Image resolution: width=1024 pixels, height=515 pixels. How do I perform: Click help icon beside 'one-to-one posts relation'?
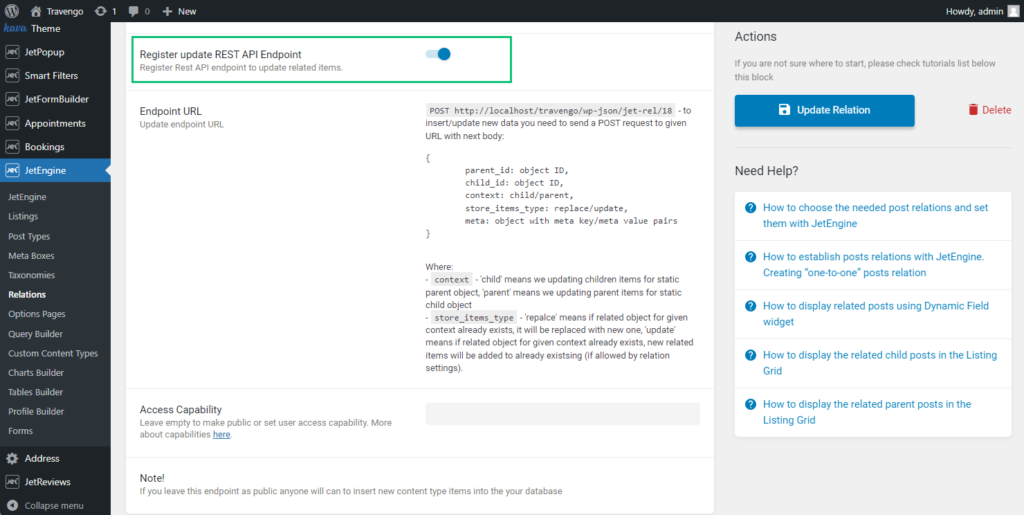point(750,257)
